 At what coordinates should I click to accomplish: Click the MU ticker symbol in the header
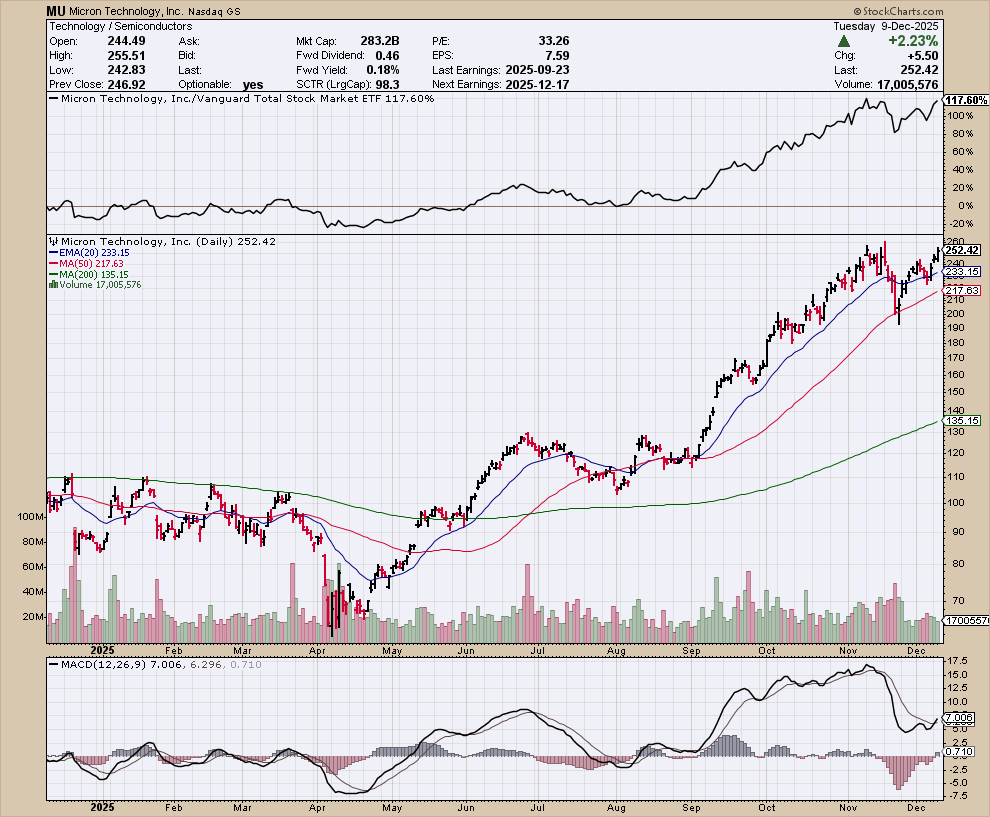pos(56,11)
